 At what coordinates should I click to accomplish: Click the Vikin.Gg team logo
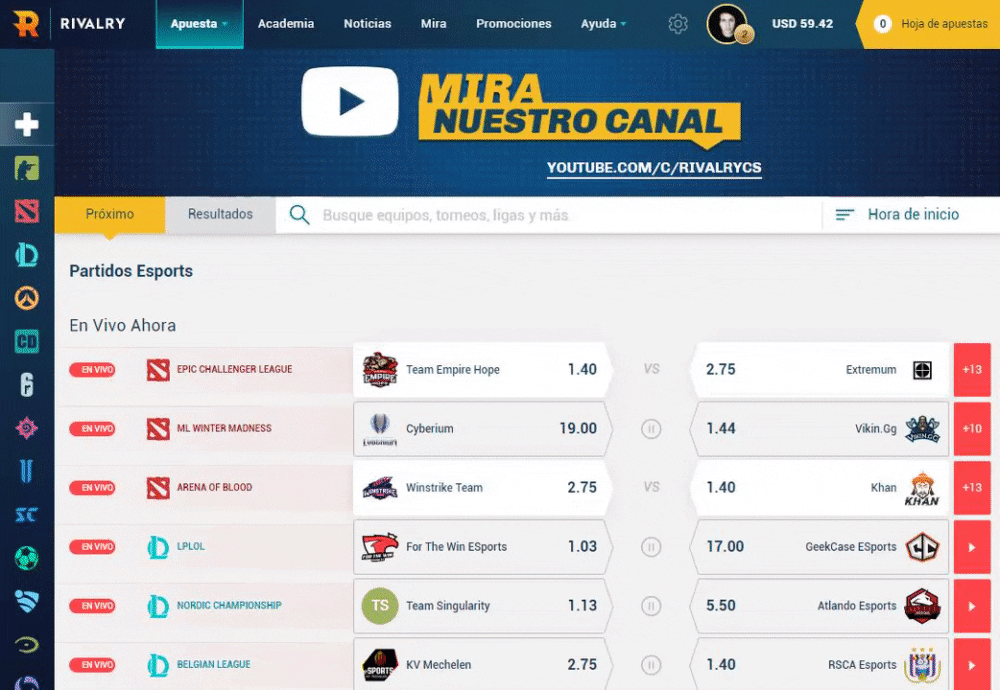click(922, 429)
